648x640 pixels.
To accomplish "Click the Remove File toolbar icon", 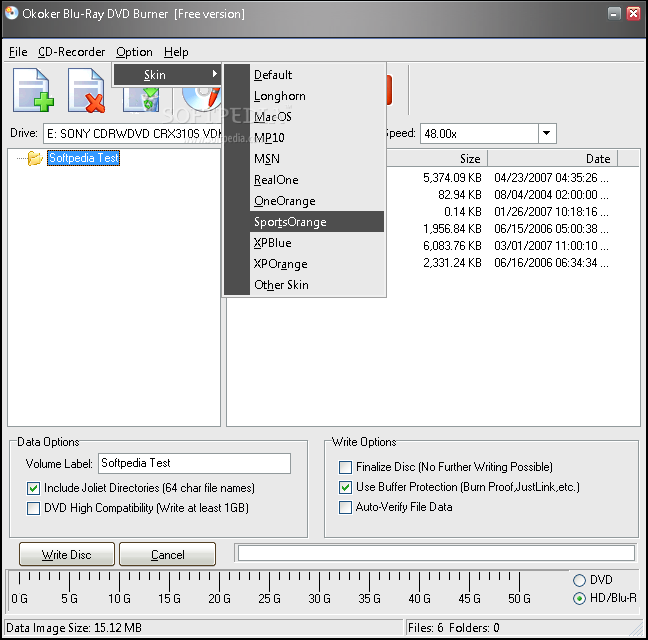I will click(x=86, y=90).
